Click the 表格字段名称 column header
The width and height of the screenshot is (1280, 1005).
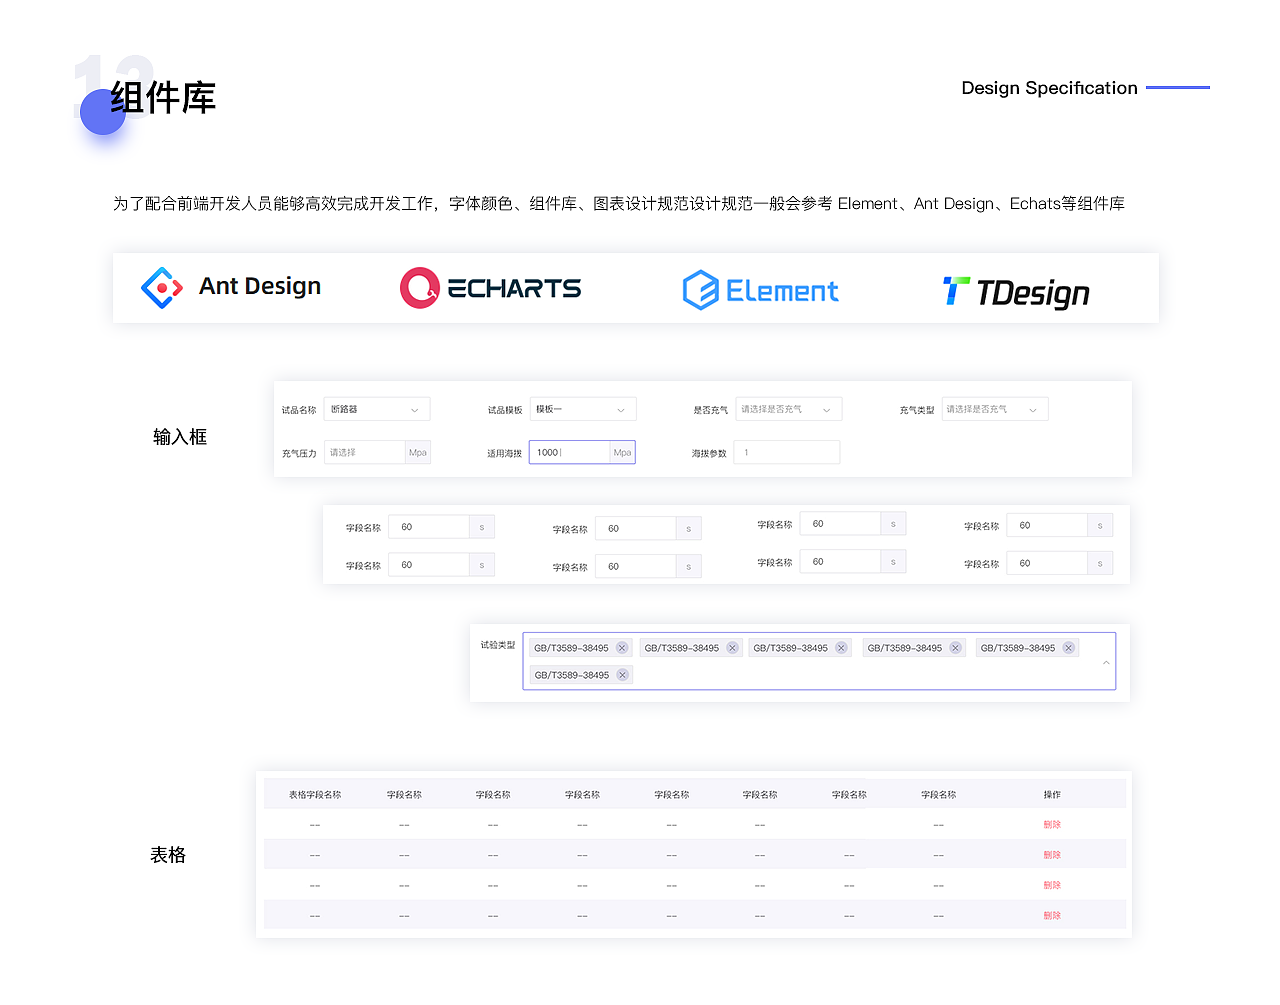pos(315,793)
